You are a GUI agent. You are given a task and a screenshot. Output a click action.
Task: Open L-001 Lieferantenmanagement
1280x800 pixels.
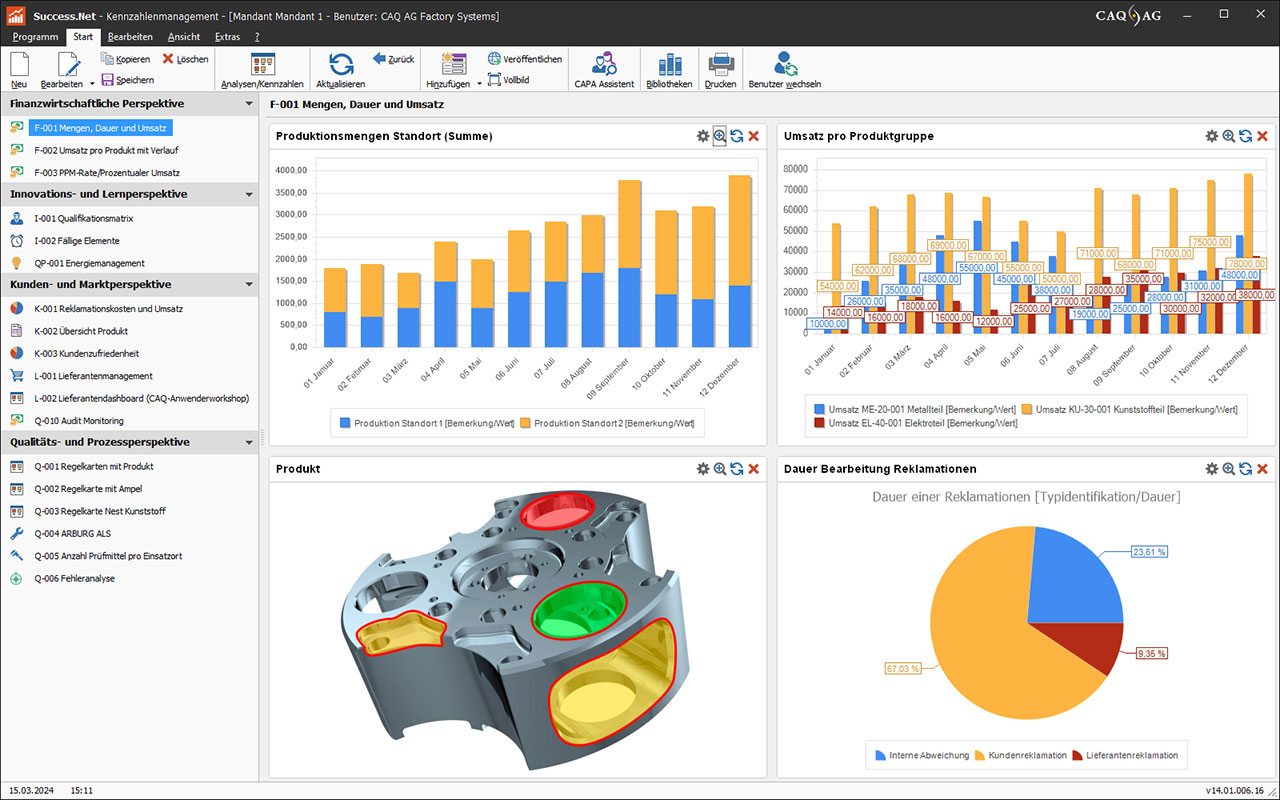(x=93, y=376)
